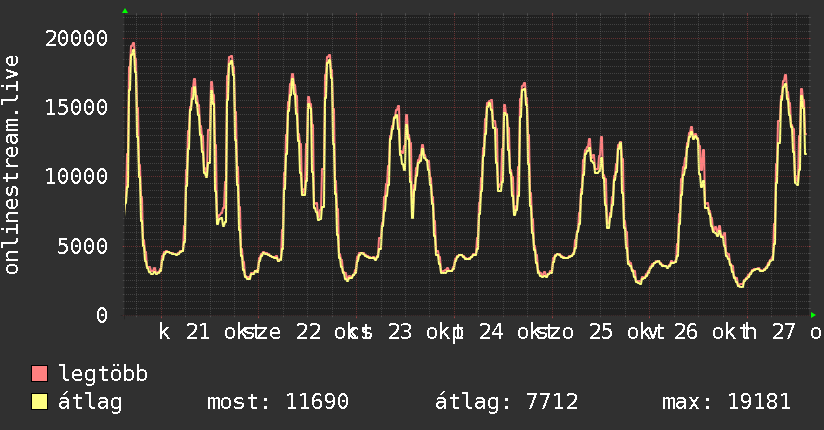Click the 0 label at the axis origin
The height and width of the screenshot is (430, 824).
point(102,315)
